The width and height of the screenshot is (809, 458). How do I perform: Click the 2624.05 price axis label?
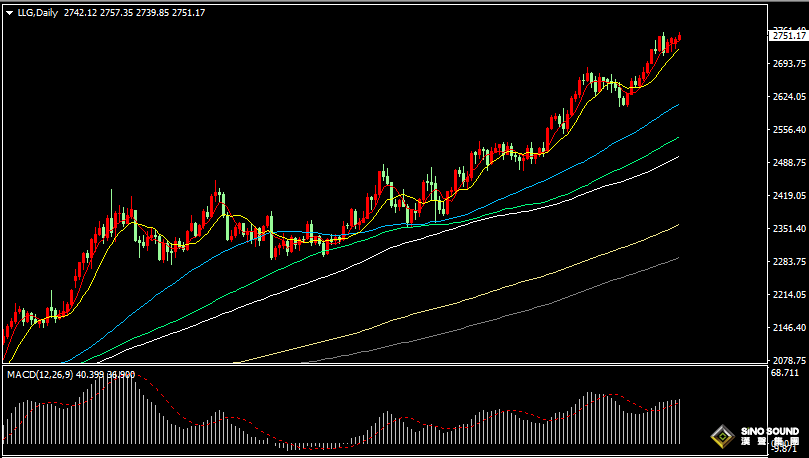coord(789,96)
